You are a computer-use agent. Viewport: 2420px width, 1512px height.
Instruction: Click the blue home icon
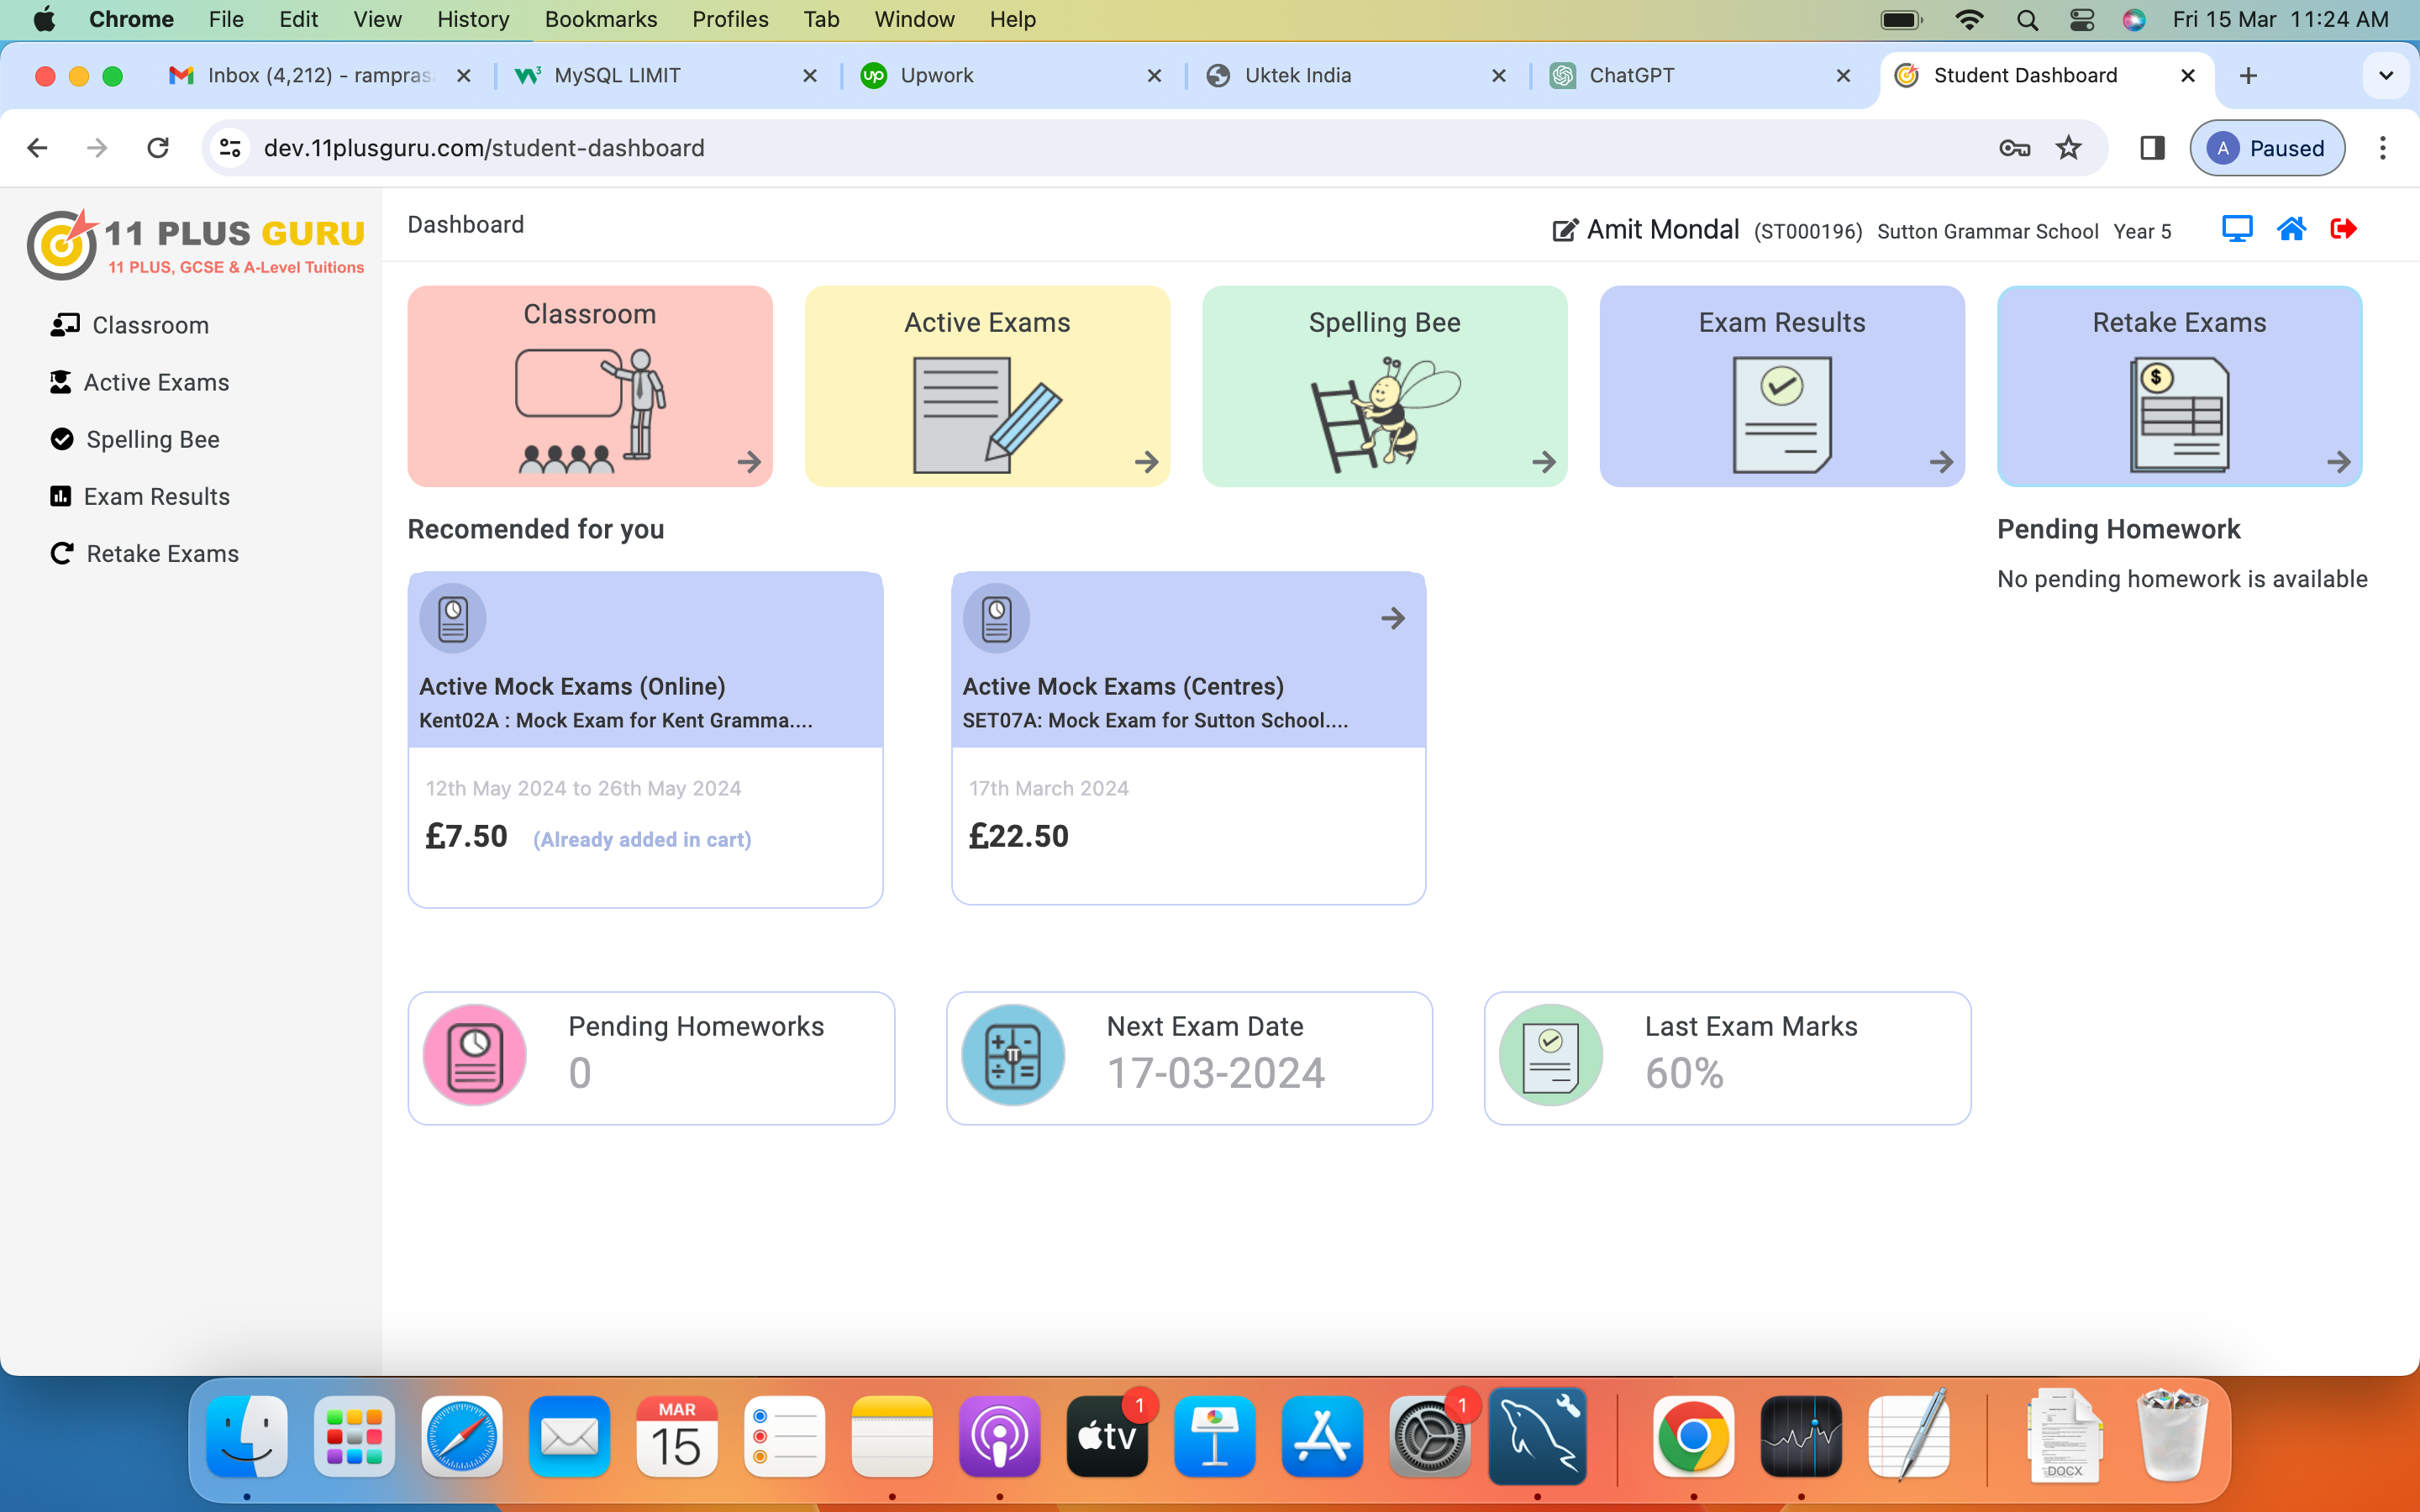click(x=2291, y=229)
